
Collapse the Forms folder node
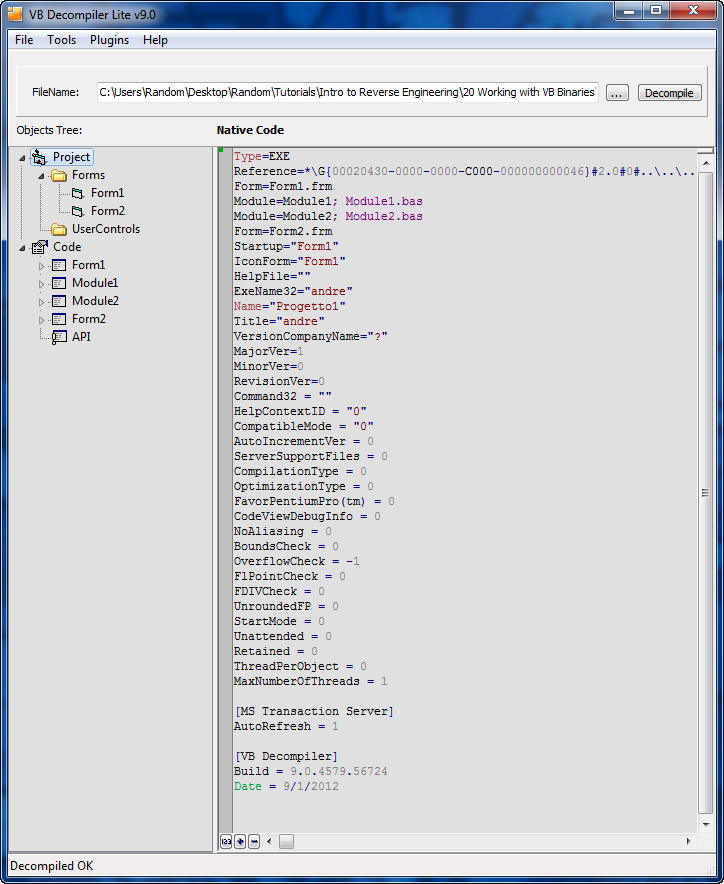[x=41, y=176]
